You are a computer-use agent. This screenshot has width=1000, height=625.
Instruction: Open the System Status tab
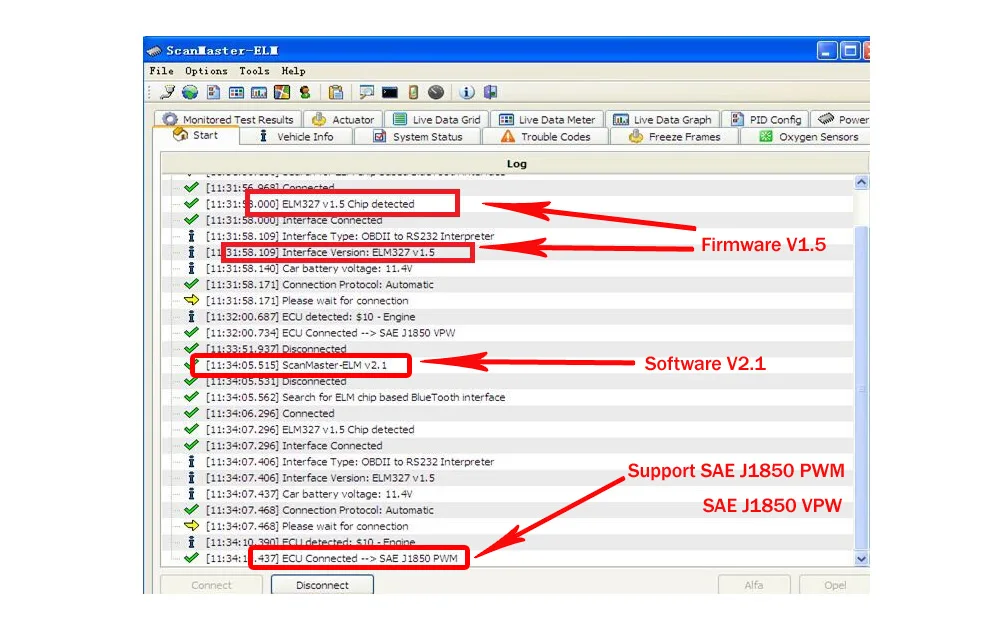[418, 136]
